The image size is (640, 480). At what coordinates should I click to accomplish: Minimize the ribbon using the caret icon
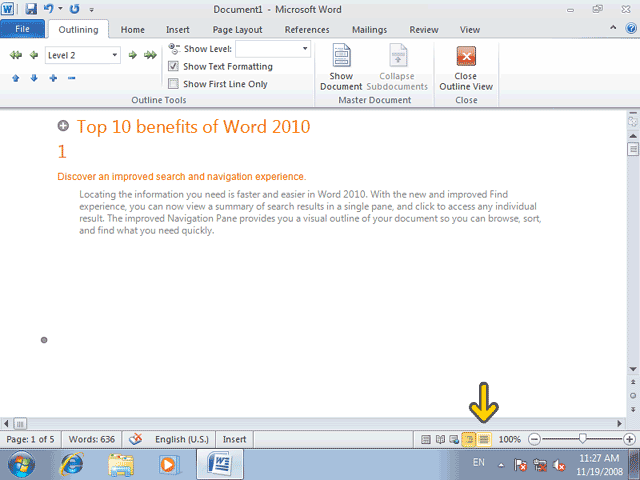tap(613, 28)
